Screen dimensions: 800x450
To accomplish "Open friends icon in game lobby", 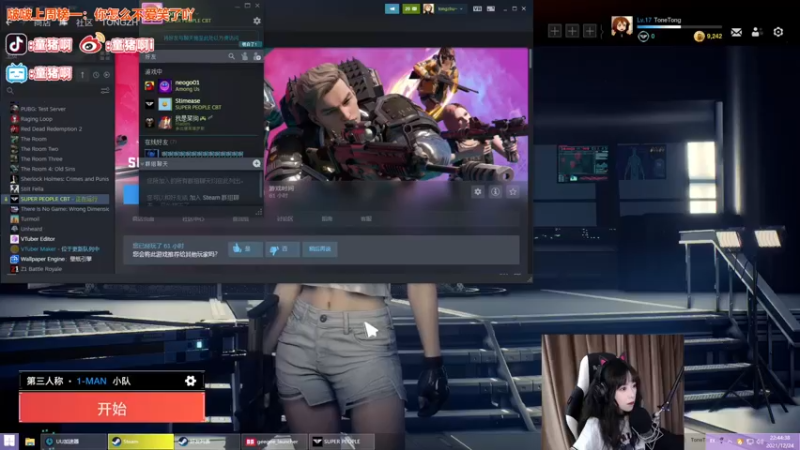I will (757, 33).
